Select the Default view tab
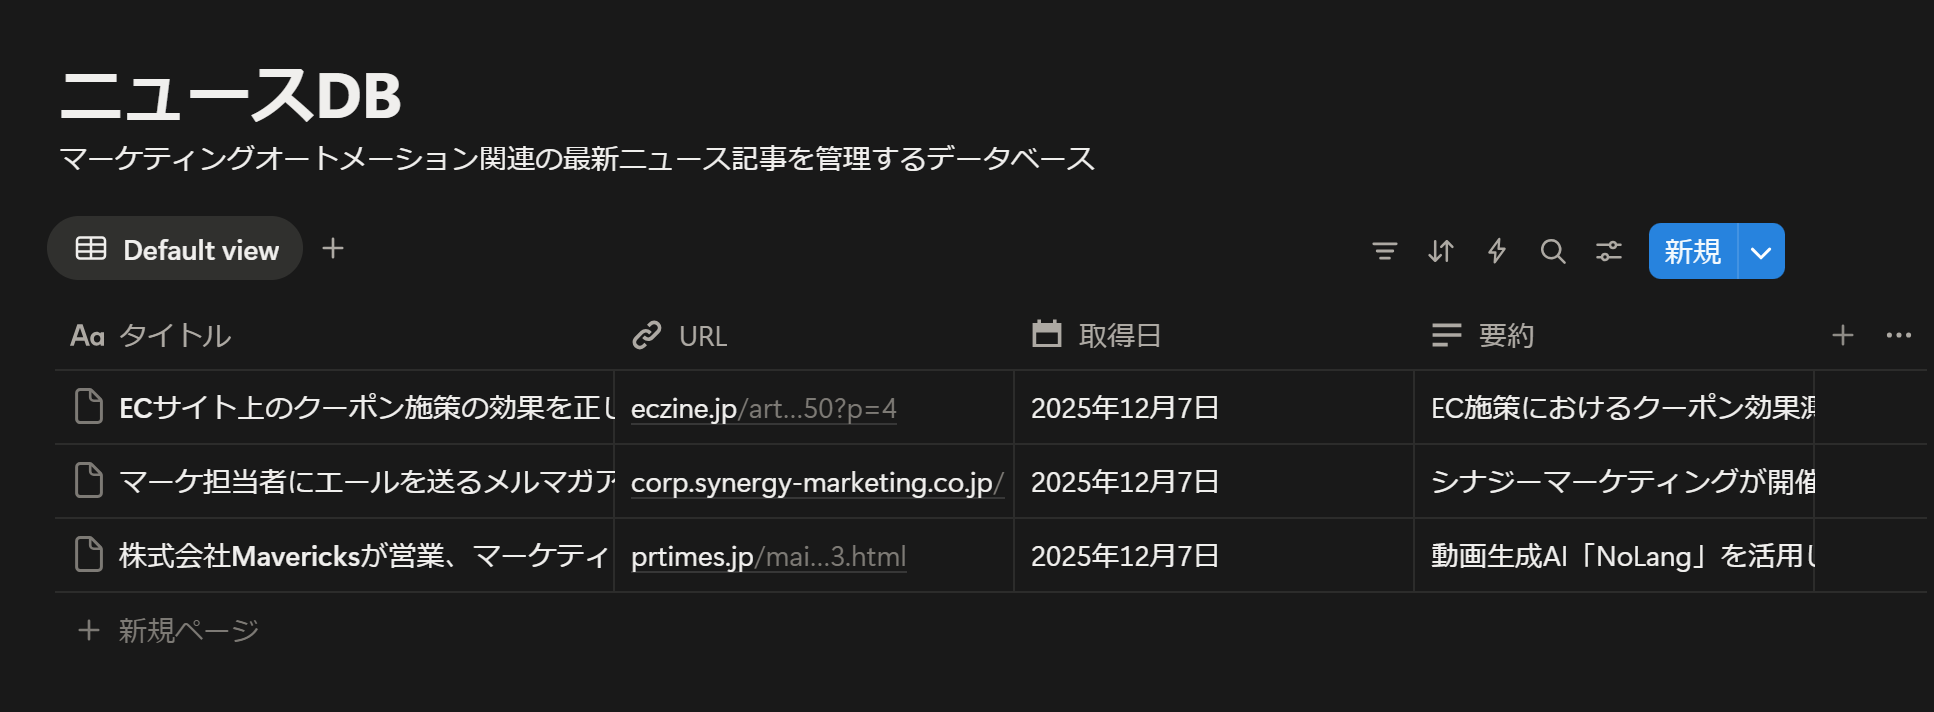1934x712 pixels. (176, 249)
